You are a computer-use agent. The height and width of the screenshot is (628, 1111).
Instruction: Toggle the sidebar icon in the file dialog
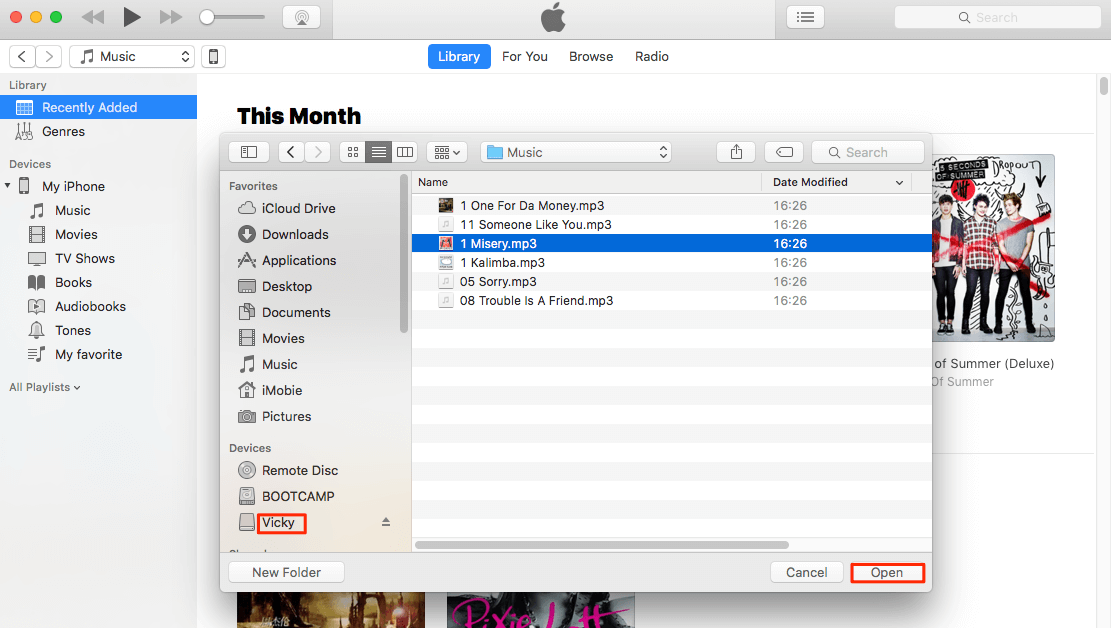point(248,151)
